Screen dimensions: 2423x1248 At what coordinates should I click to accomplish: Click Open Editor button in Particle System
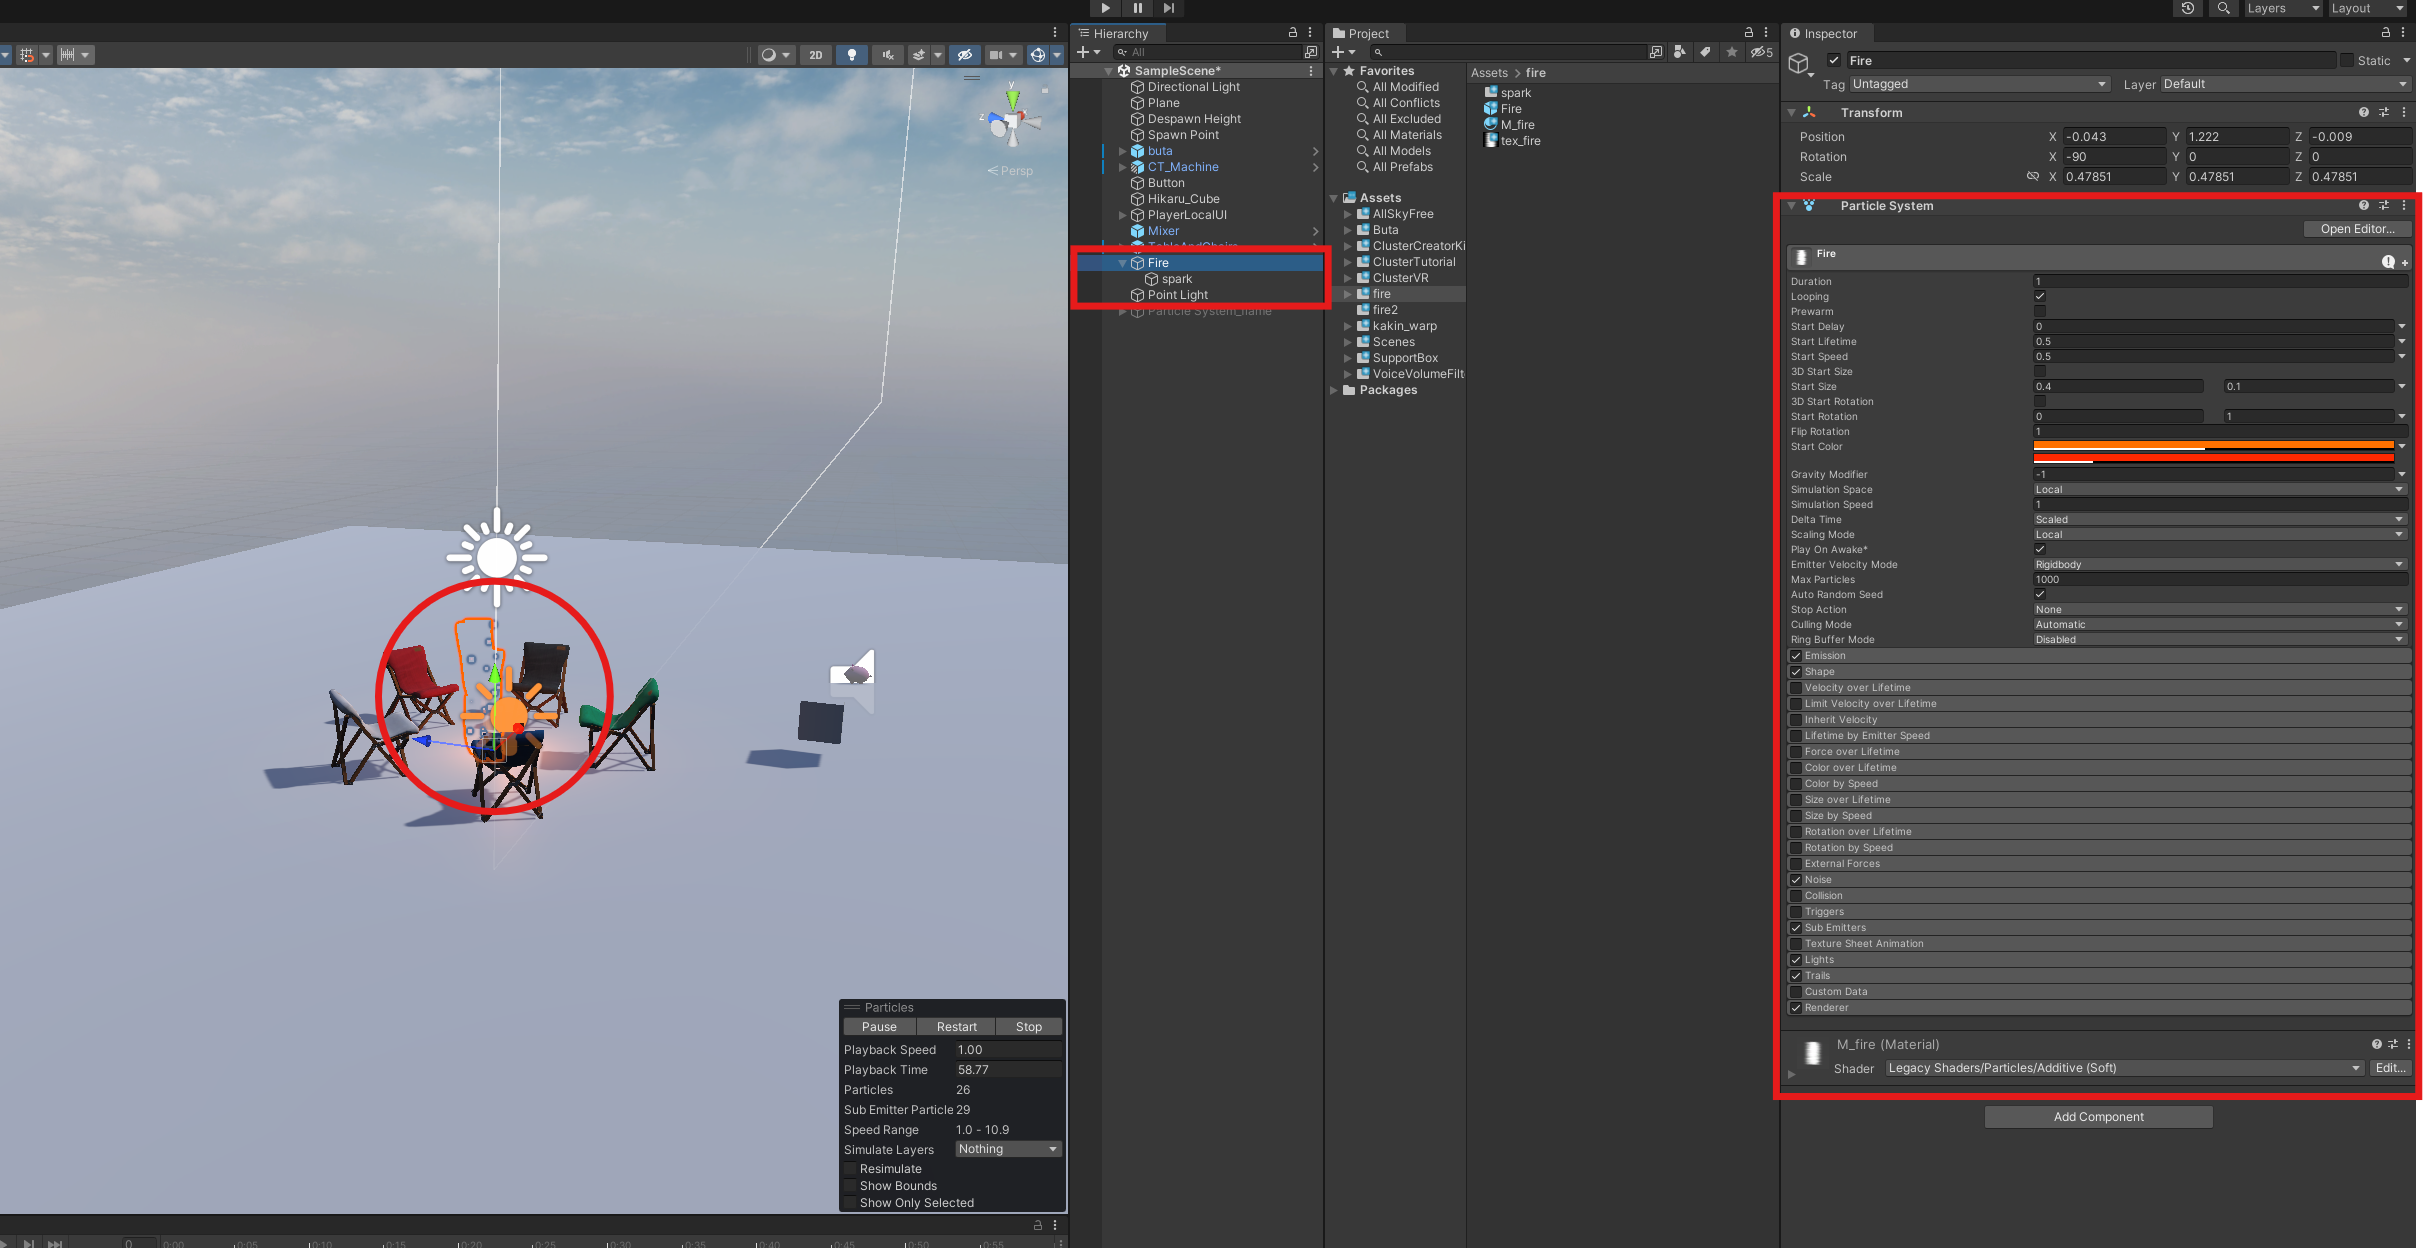click(2357, 229)
